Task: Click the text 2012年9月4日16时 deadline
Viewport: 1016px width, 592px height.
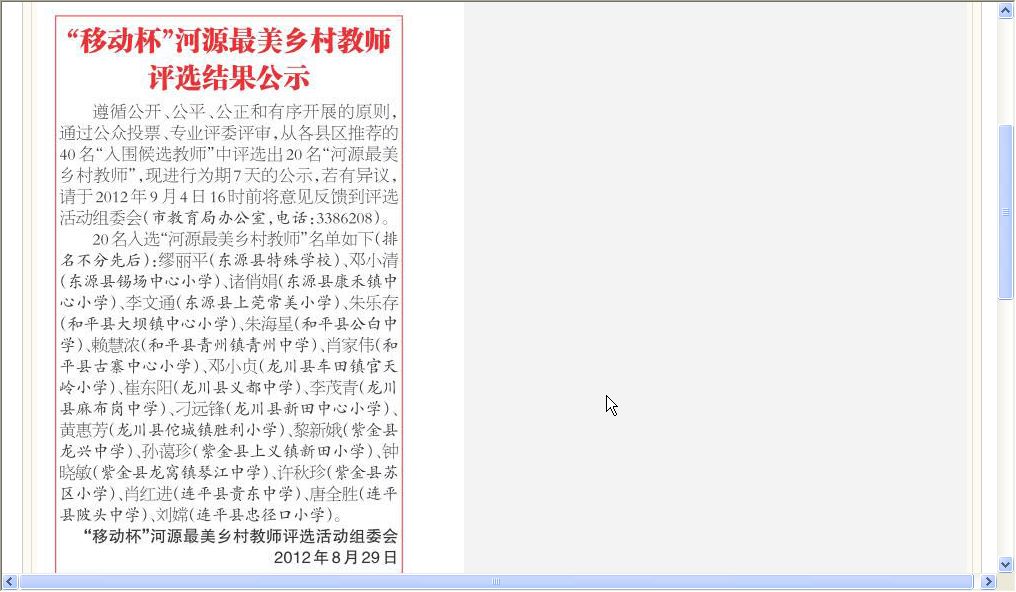Action: point(174,197)
